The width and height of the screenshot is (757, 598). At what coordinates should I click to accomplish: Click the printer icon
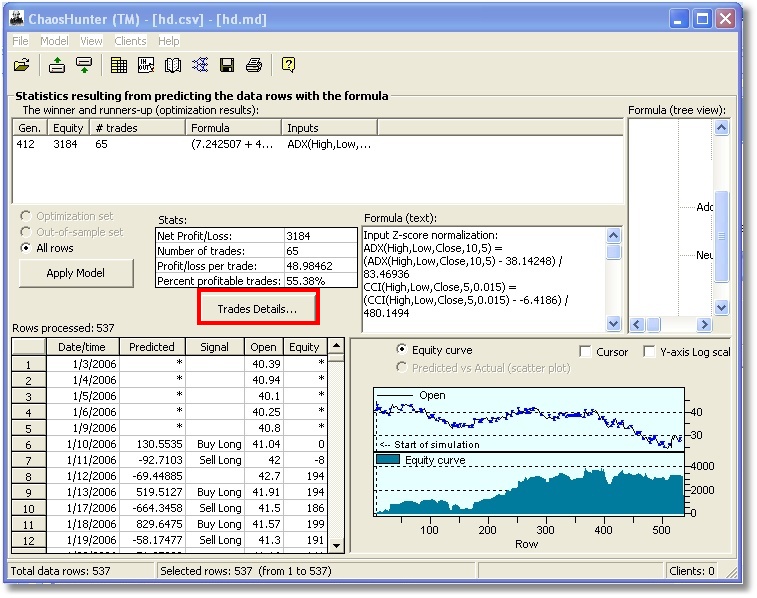[x=254, y=65]
